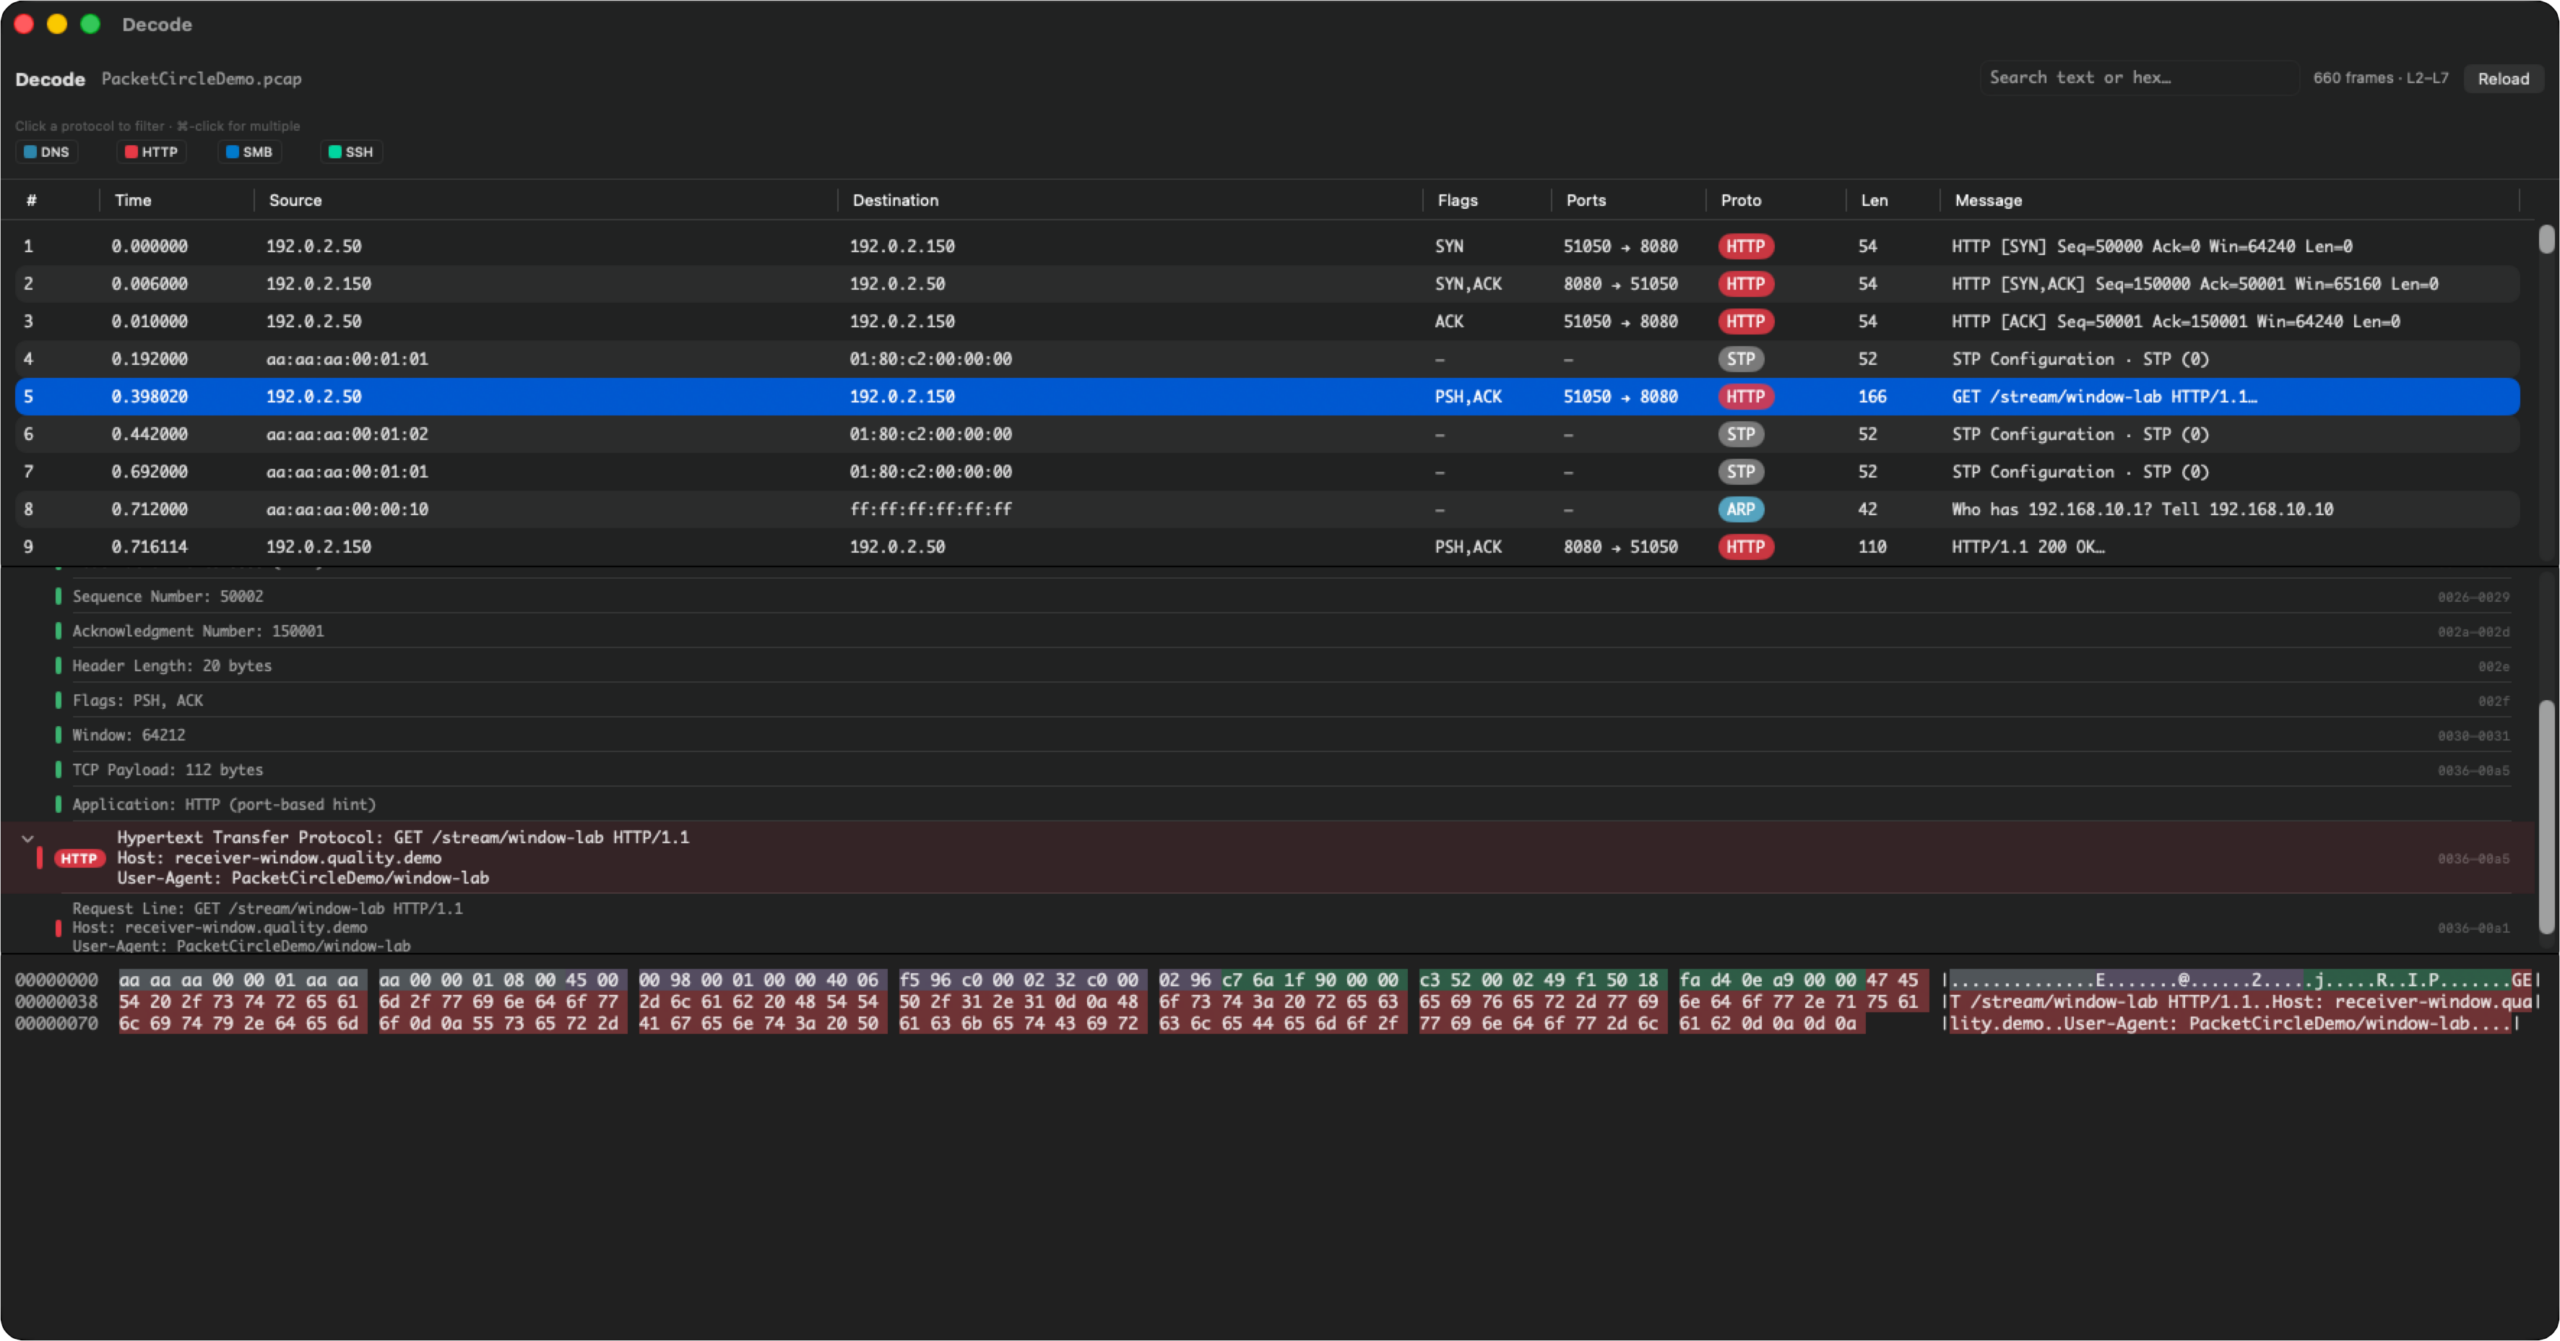Toggle the DNS protocol filter
Image resolution: width=2560 pixels, height=1341 pixels.
47,152
